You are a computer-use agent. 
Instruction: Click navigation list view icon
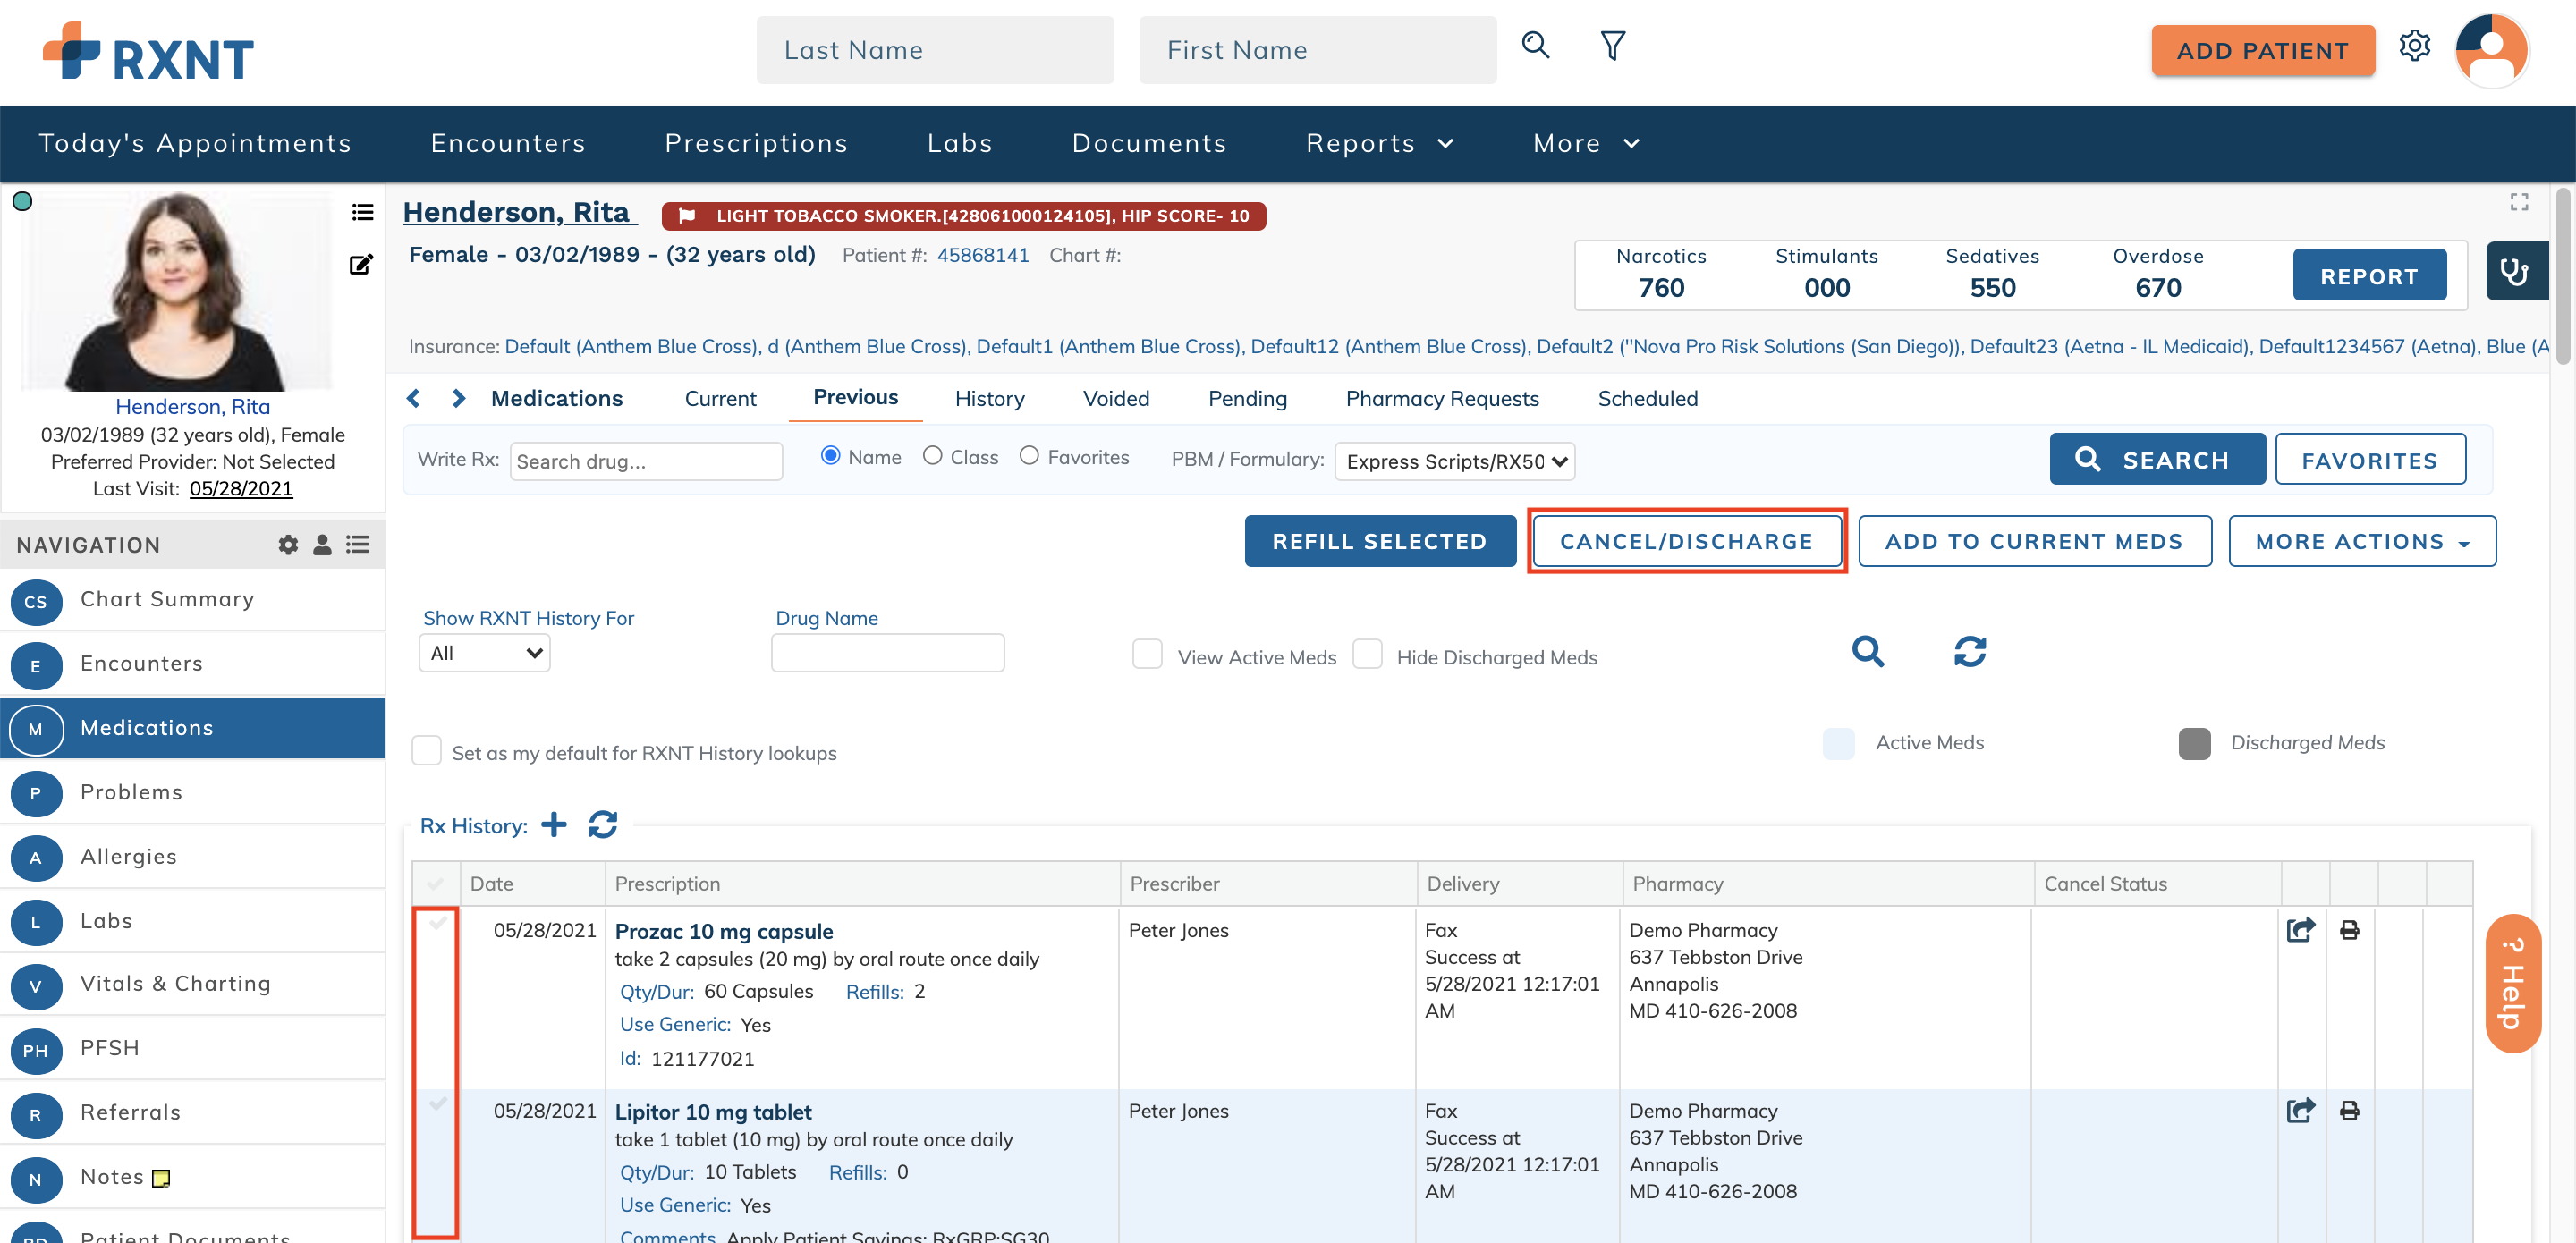358,544
